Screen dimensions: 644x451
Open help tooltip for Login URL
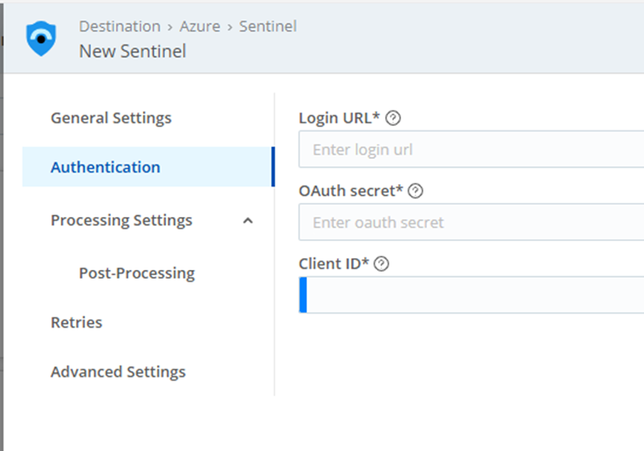[x=393, y=118]
